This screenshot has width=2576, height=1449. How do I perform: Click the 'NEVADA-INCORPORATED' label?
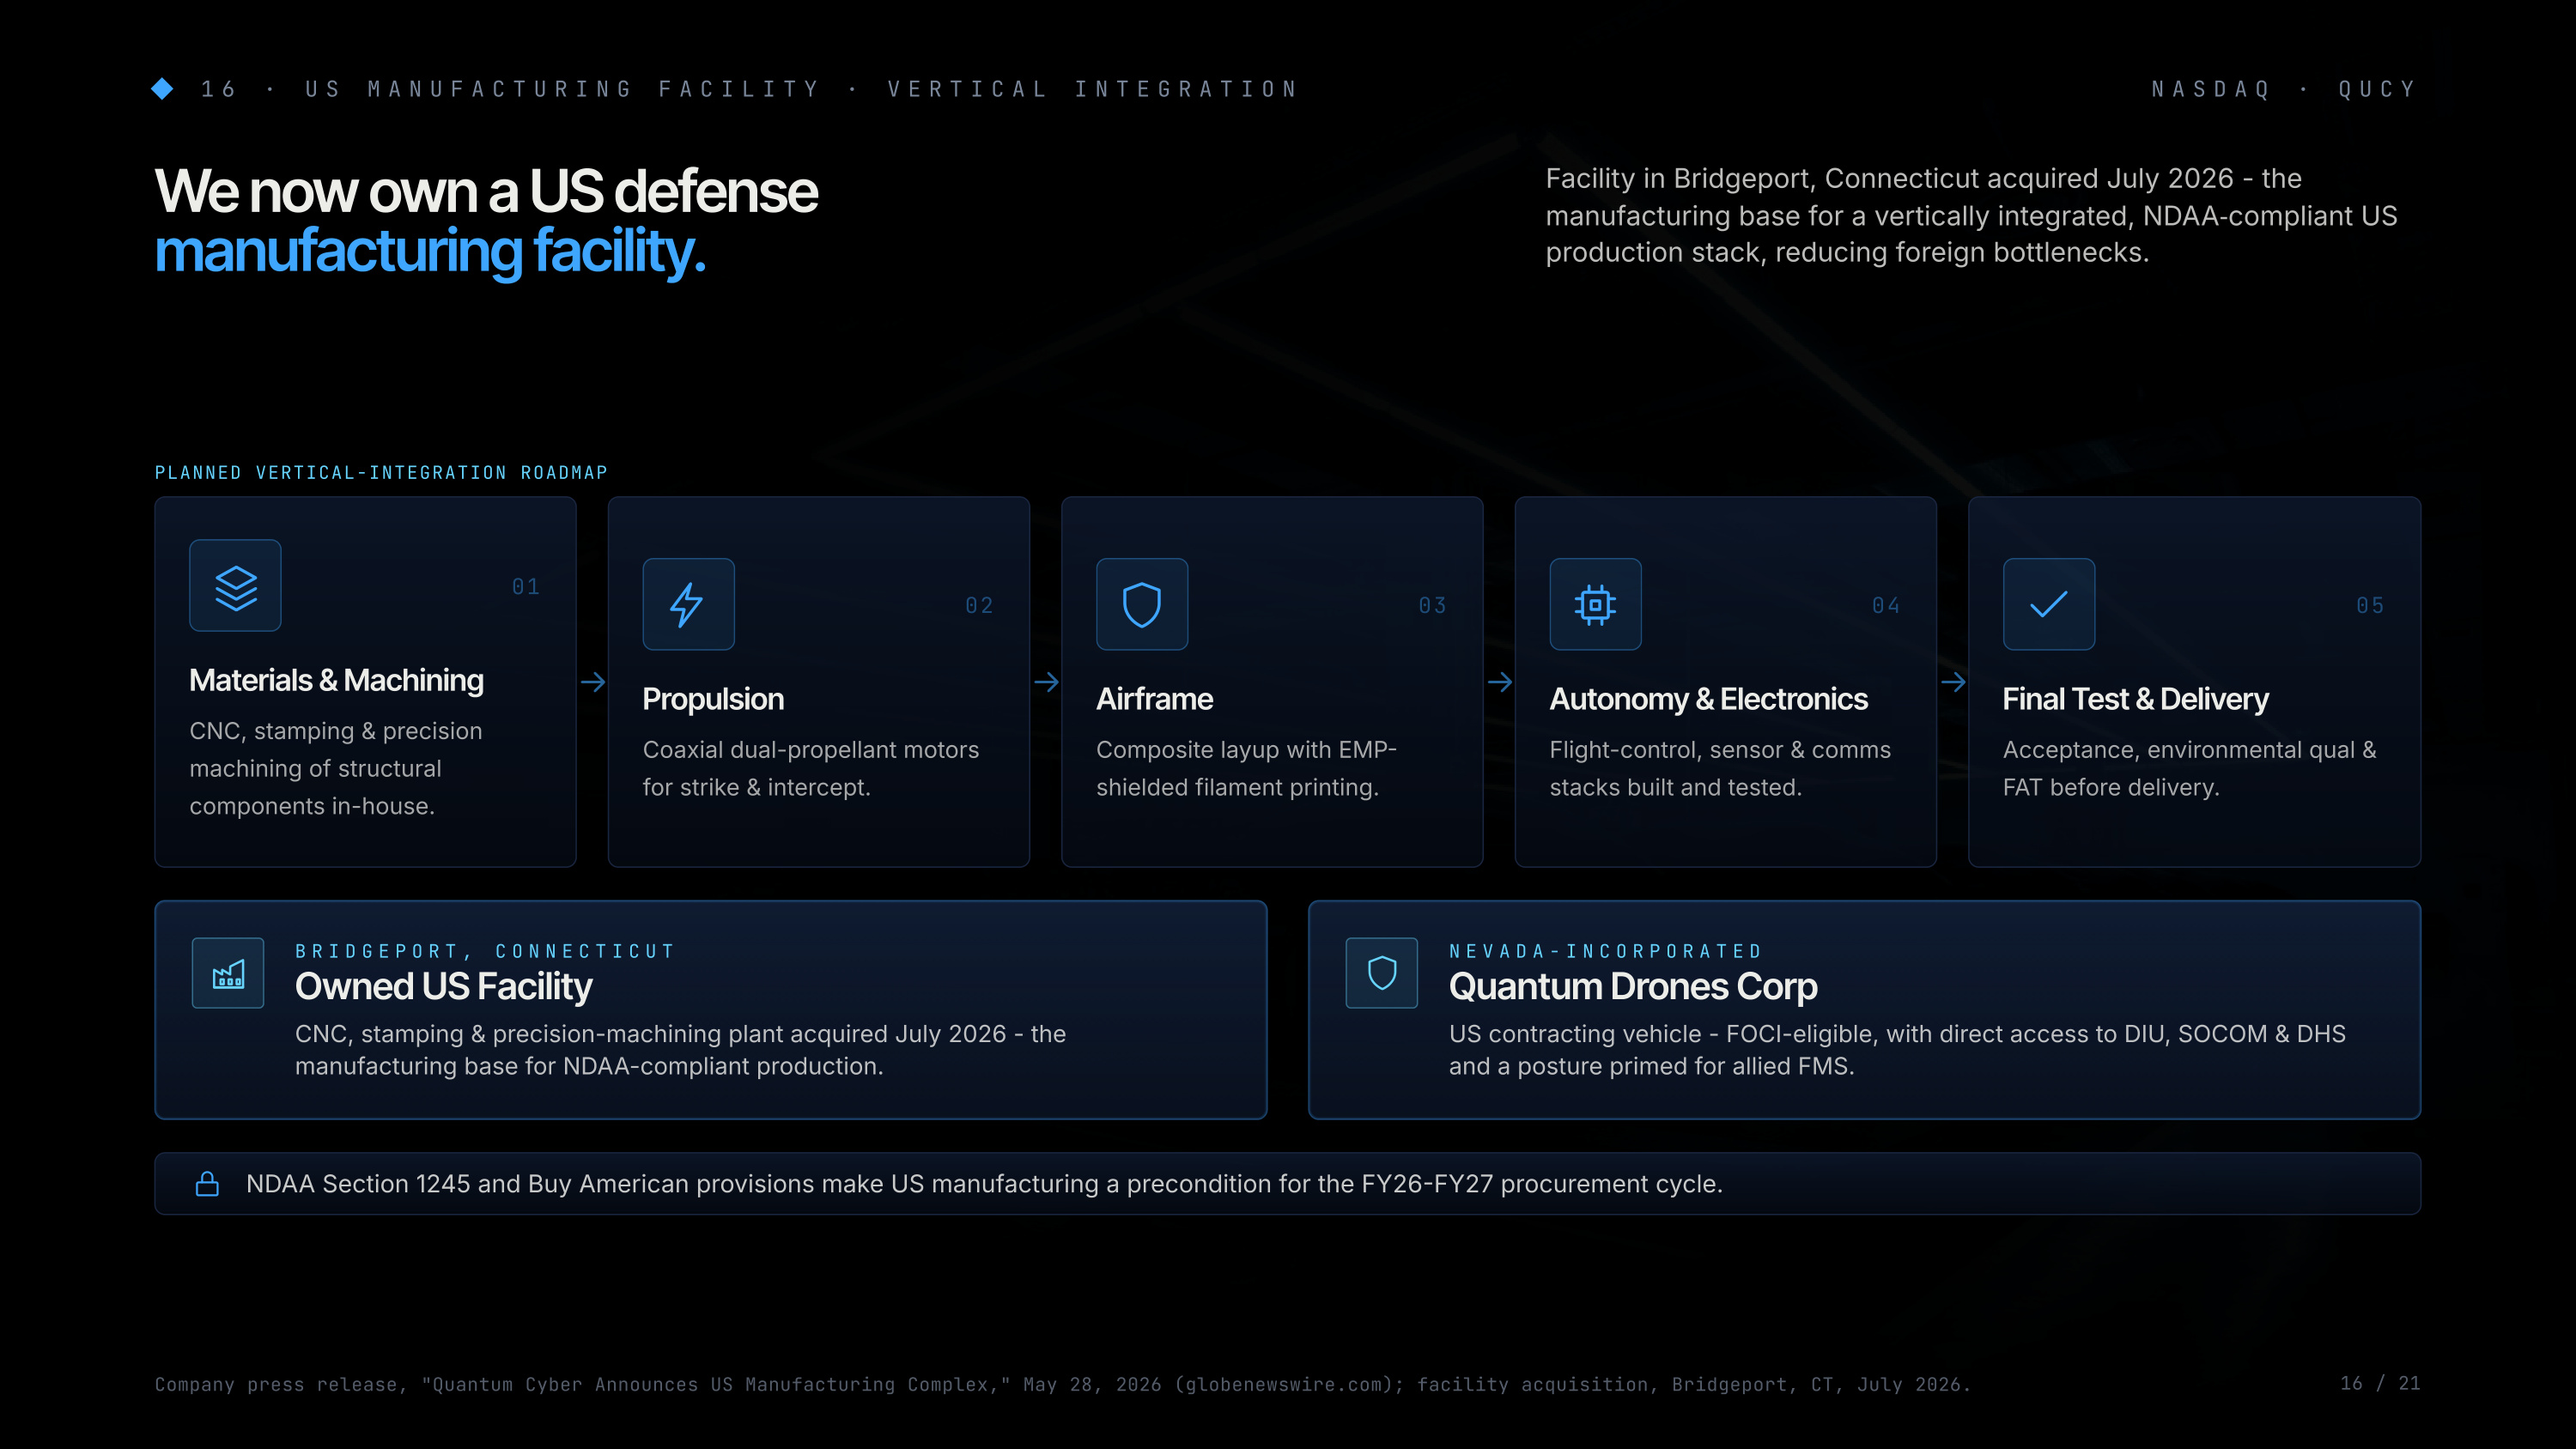pos(1605,951)
